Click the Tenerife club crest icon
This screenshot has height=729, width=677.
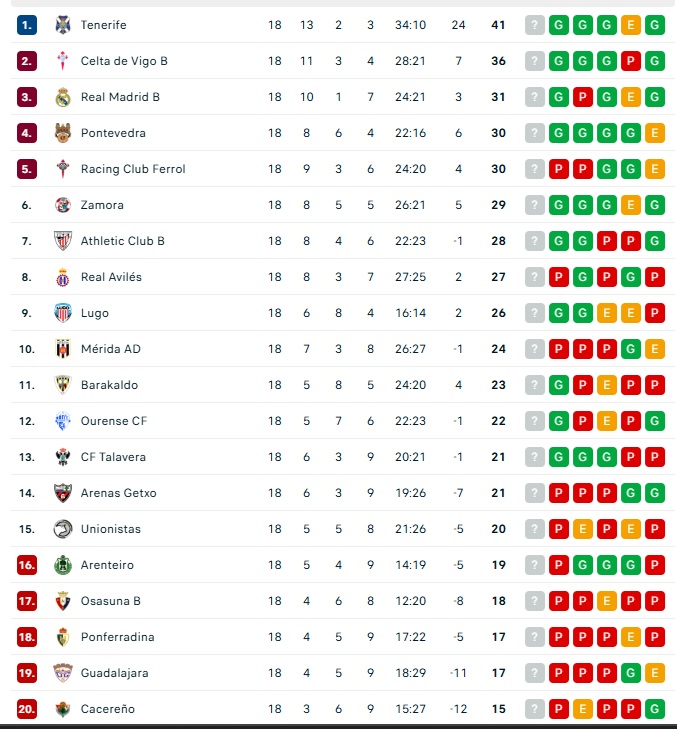[x=63, y=25]
